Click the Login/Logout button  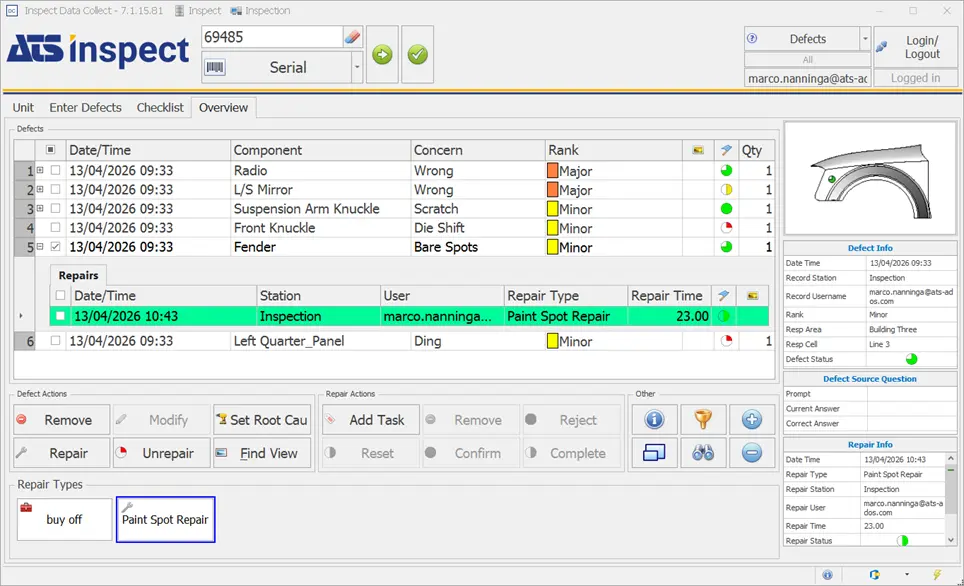point(915,47)
